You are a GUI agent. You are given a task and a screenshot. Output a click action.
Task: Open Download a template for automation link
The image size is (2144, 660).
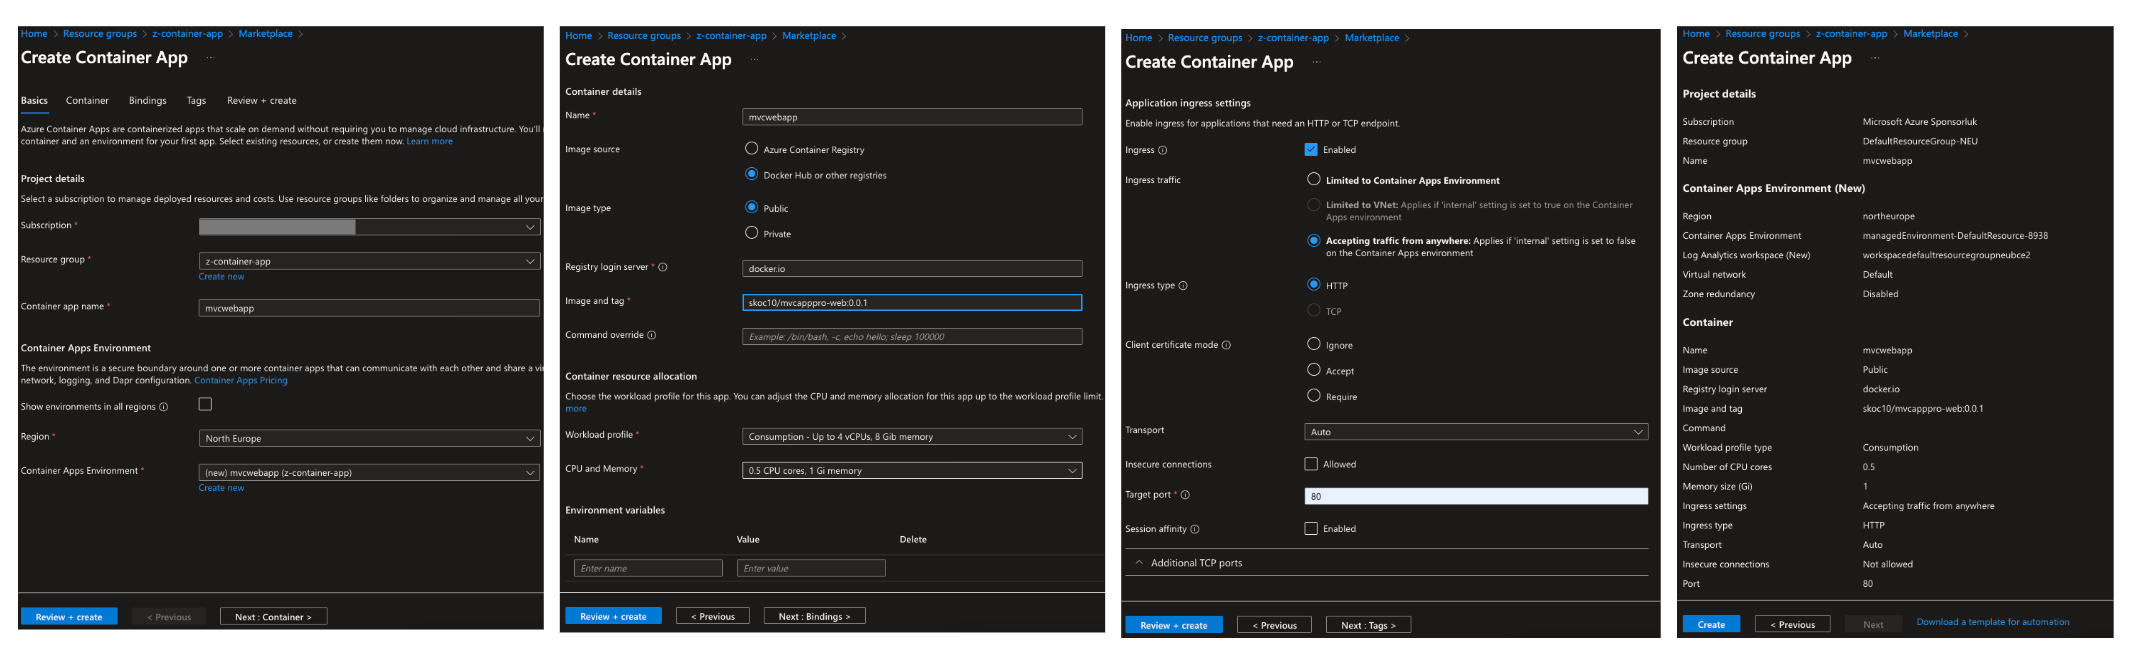pyautogui.click(x=1993, y=622)
